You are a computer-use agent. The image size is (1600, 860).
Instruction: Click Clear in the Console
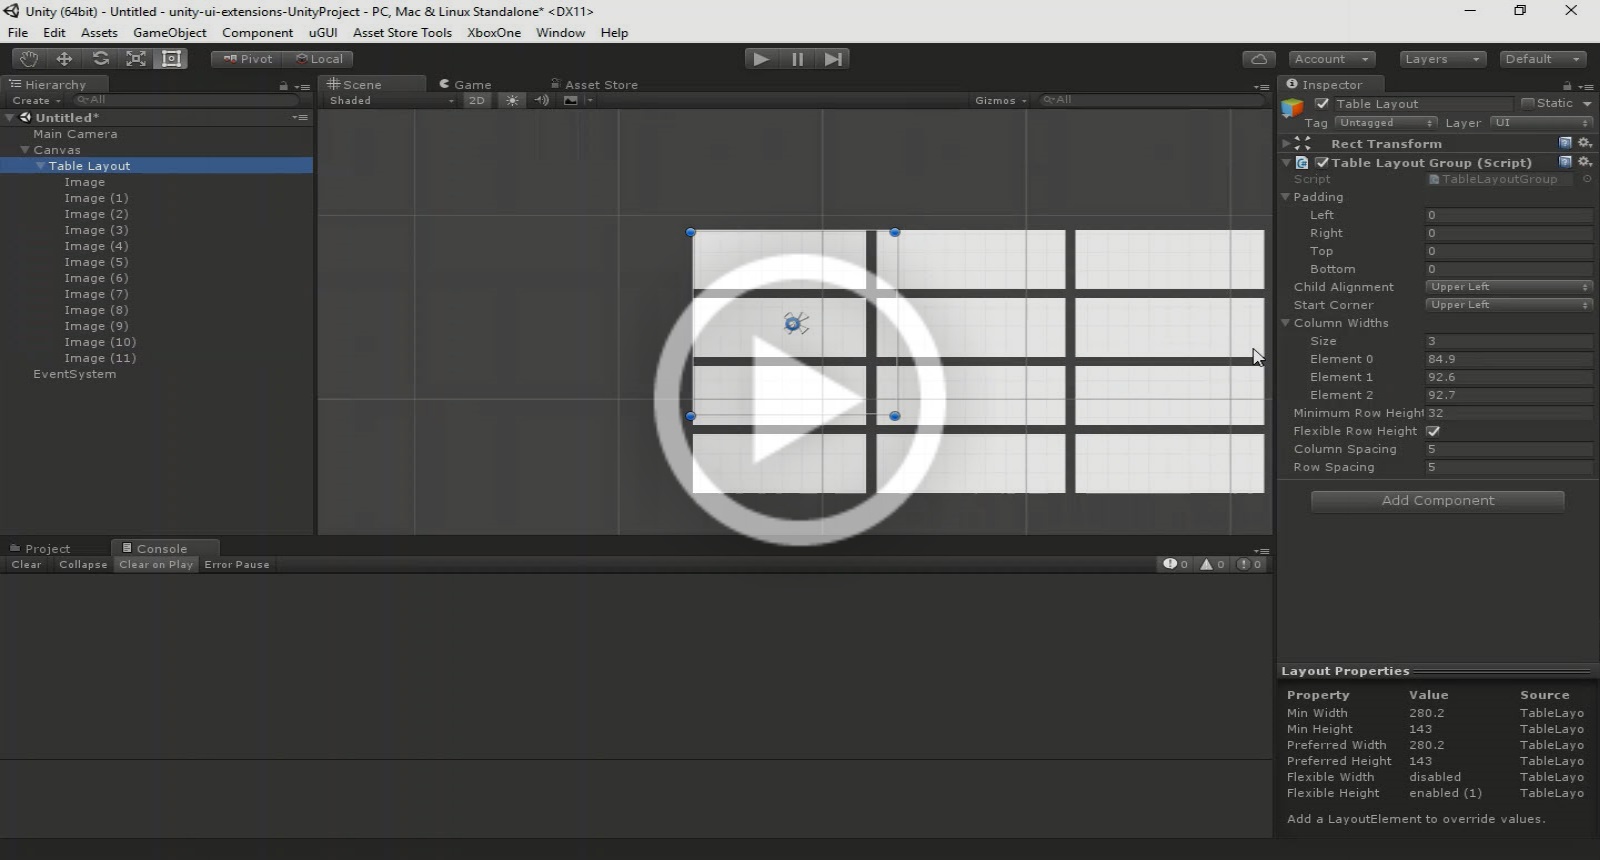(27, 564)
